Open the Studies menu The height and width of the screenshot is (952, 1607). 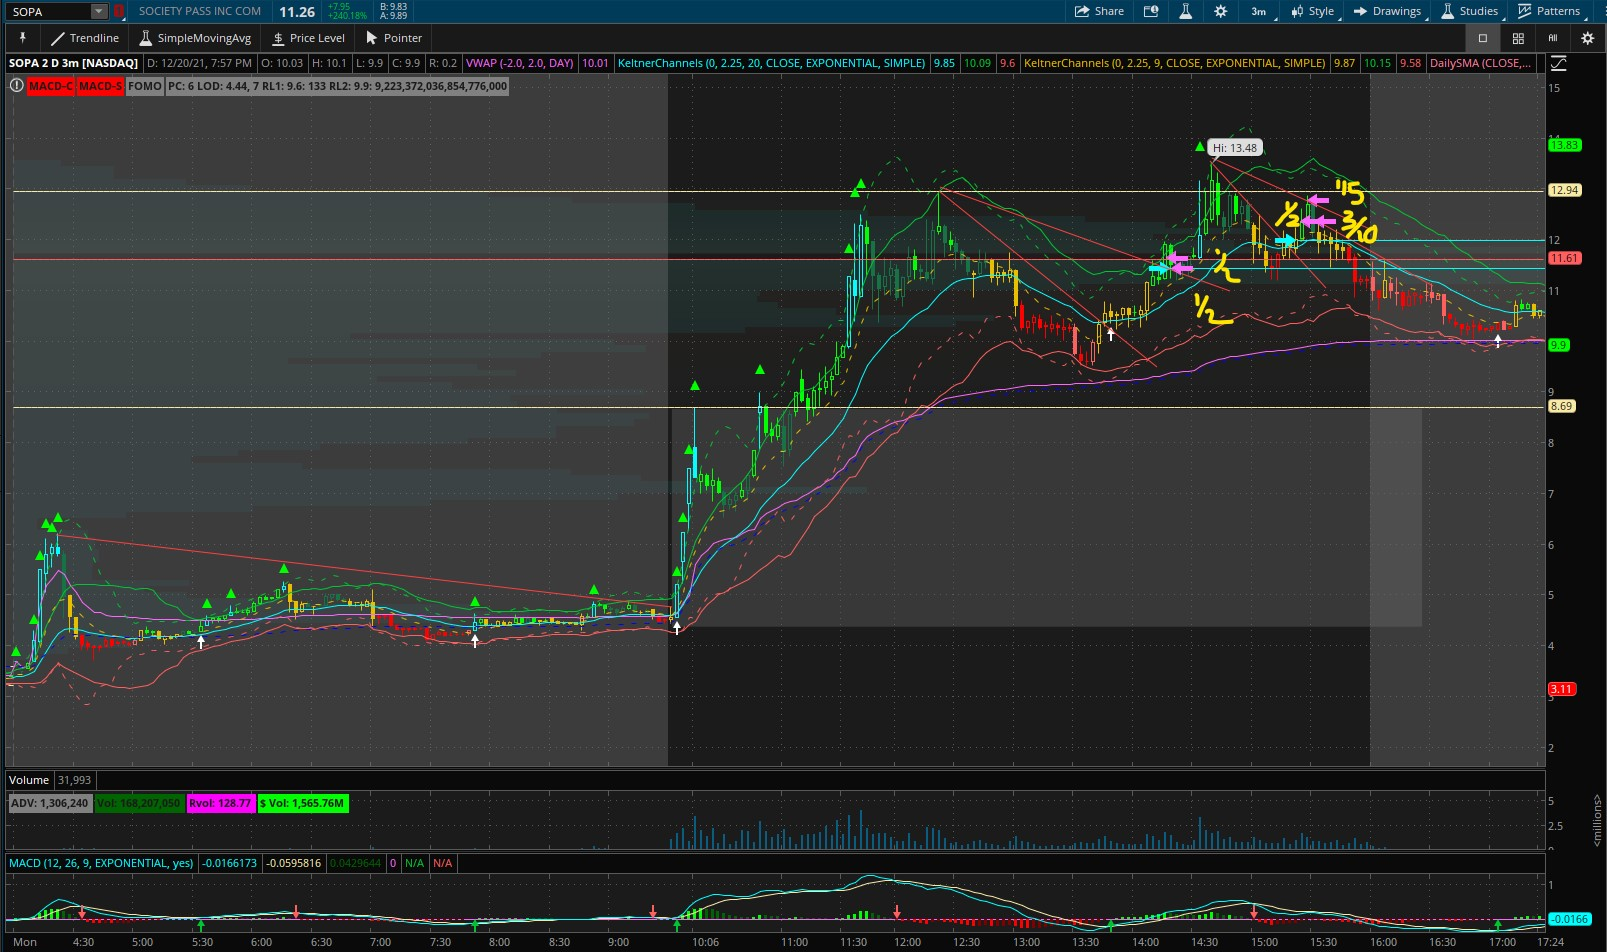pyautogui.click(x=1469, y=11)
